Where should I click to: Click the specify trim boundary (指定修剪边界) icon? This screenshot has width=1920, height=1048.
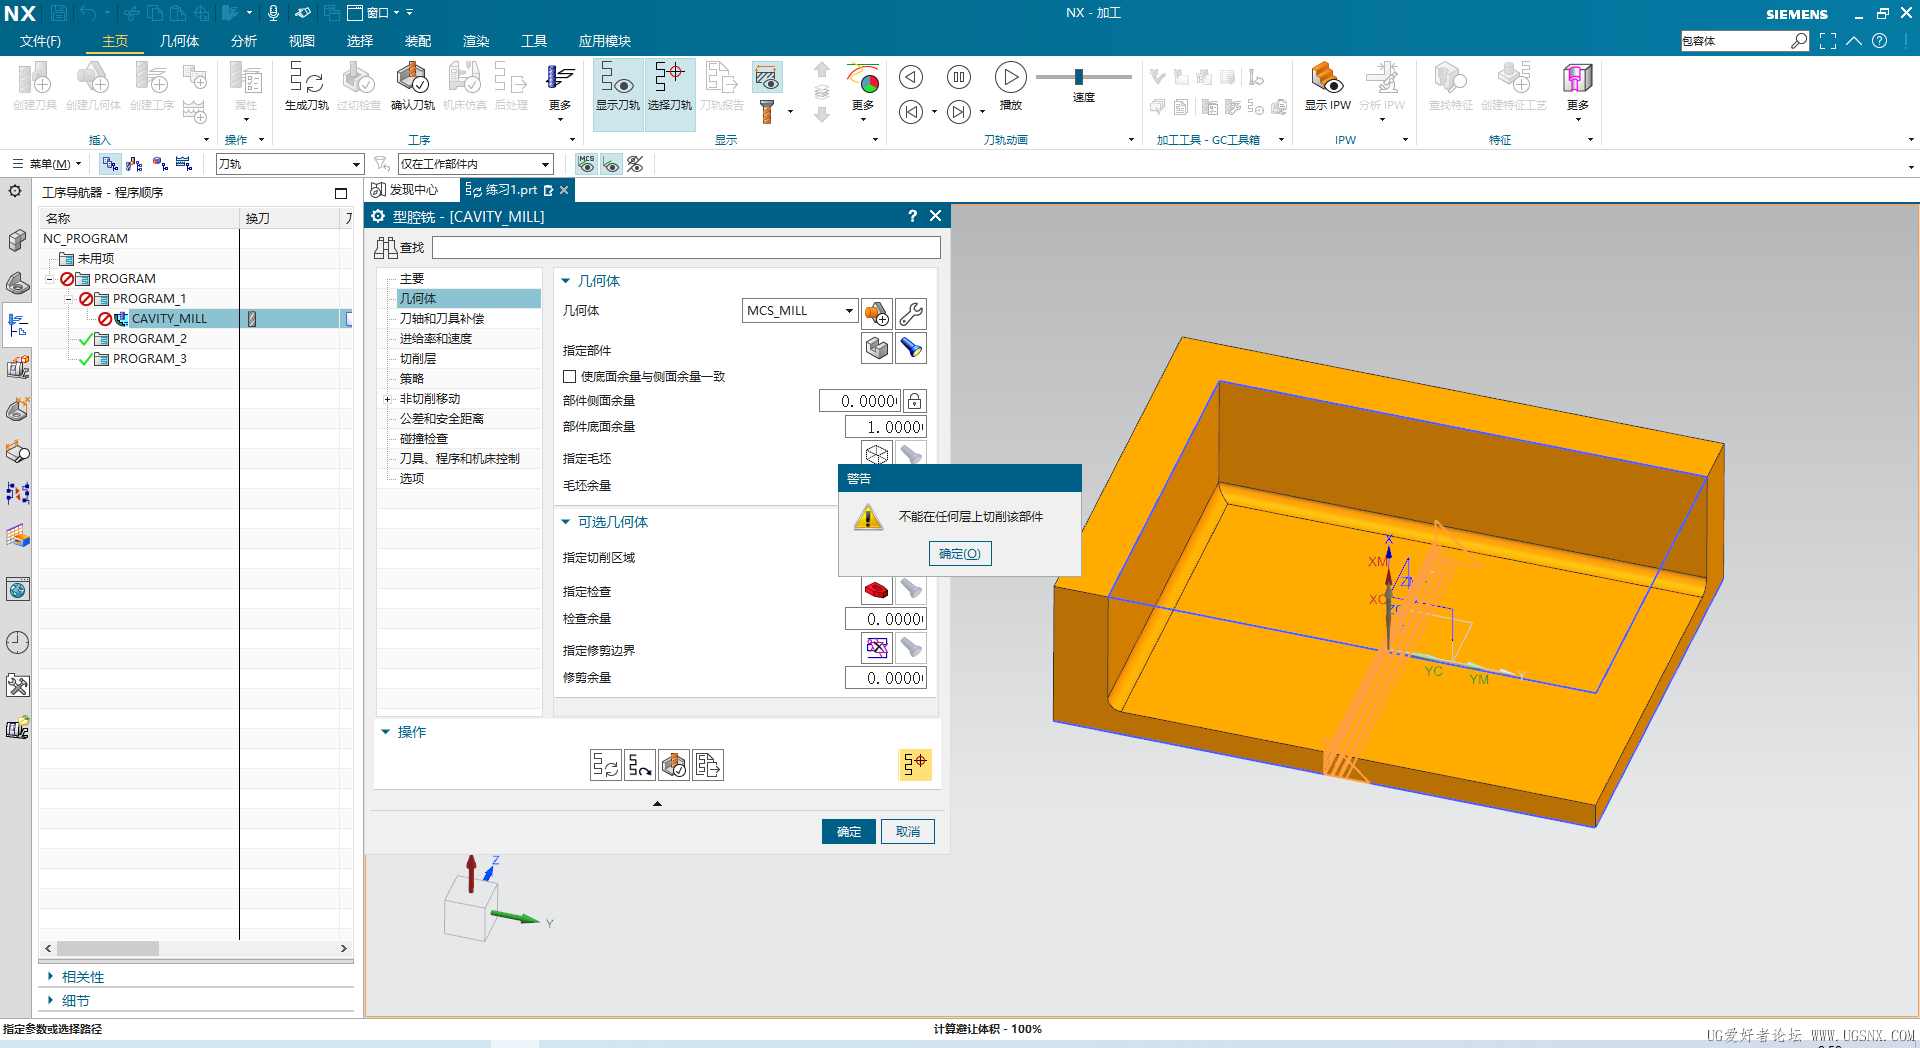[876, 648]
